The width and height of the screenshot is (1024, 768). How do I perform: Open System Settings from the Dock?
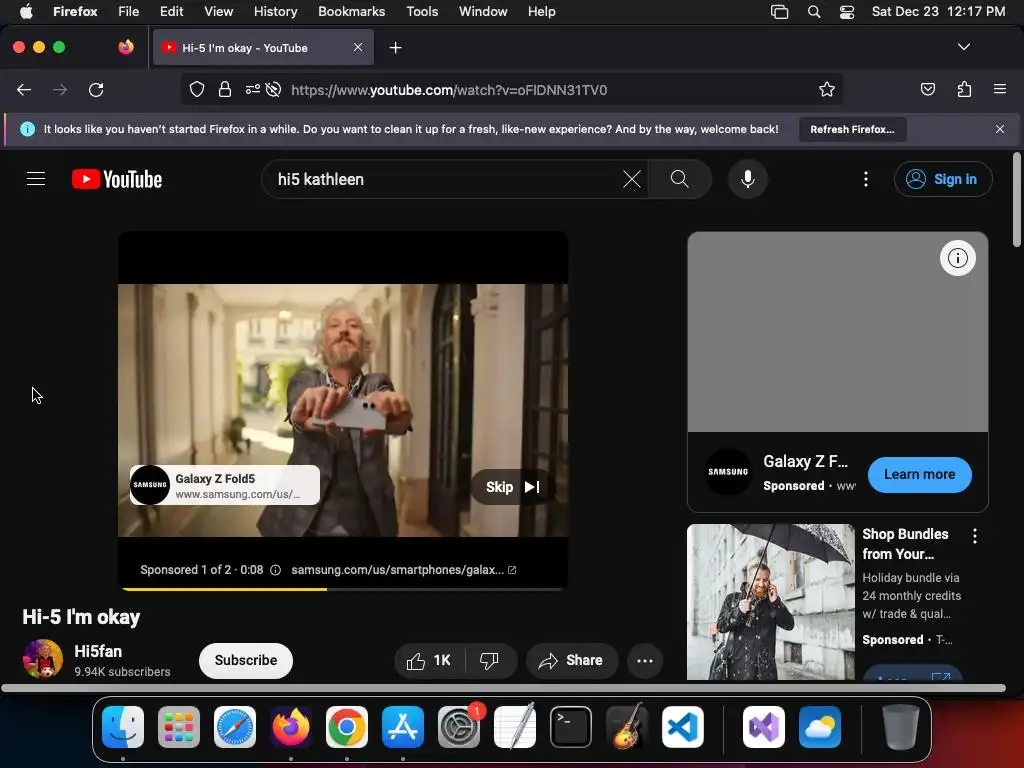(458, 727)
